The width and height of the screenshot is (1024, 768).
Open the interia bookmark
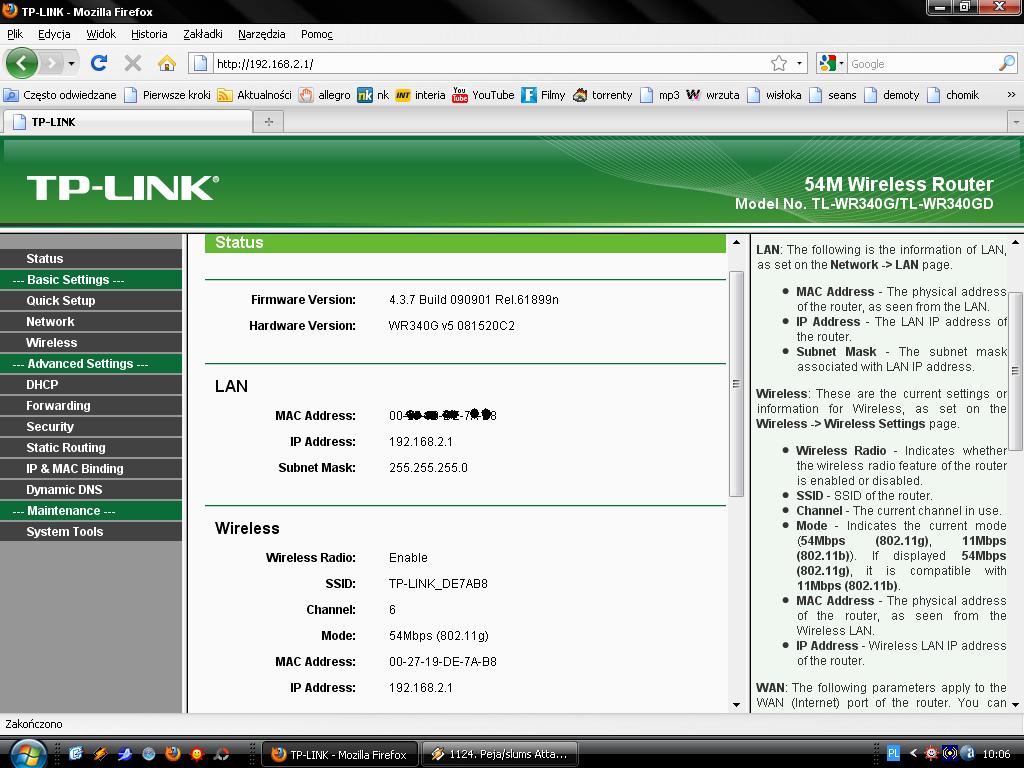click(420, 95)
